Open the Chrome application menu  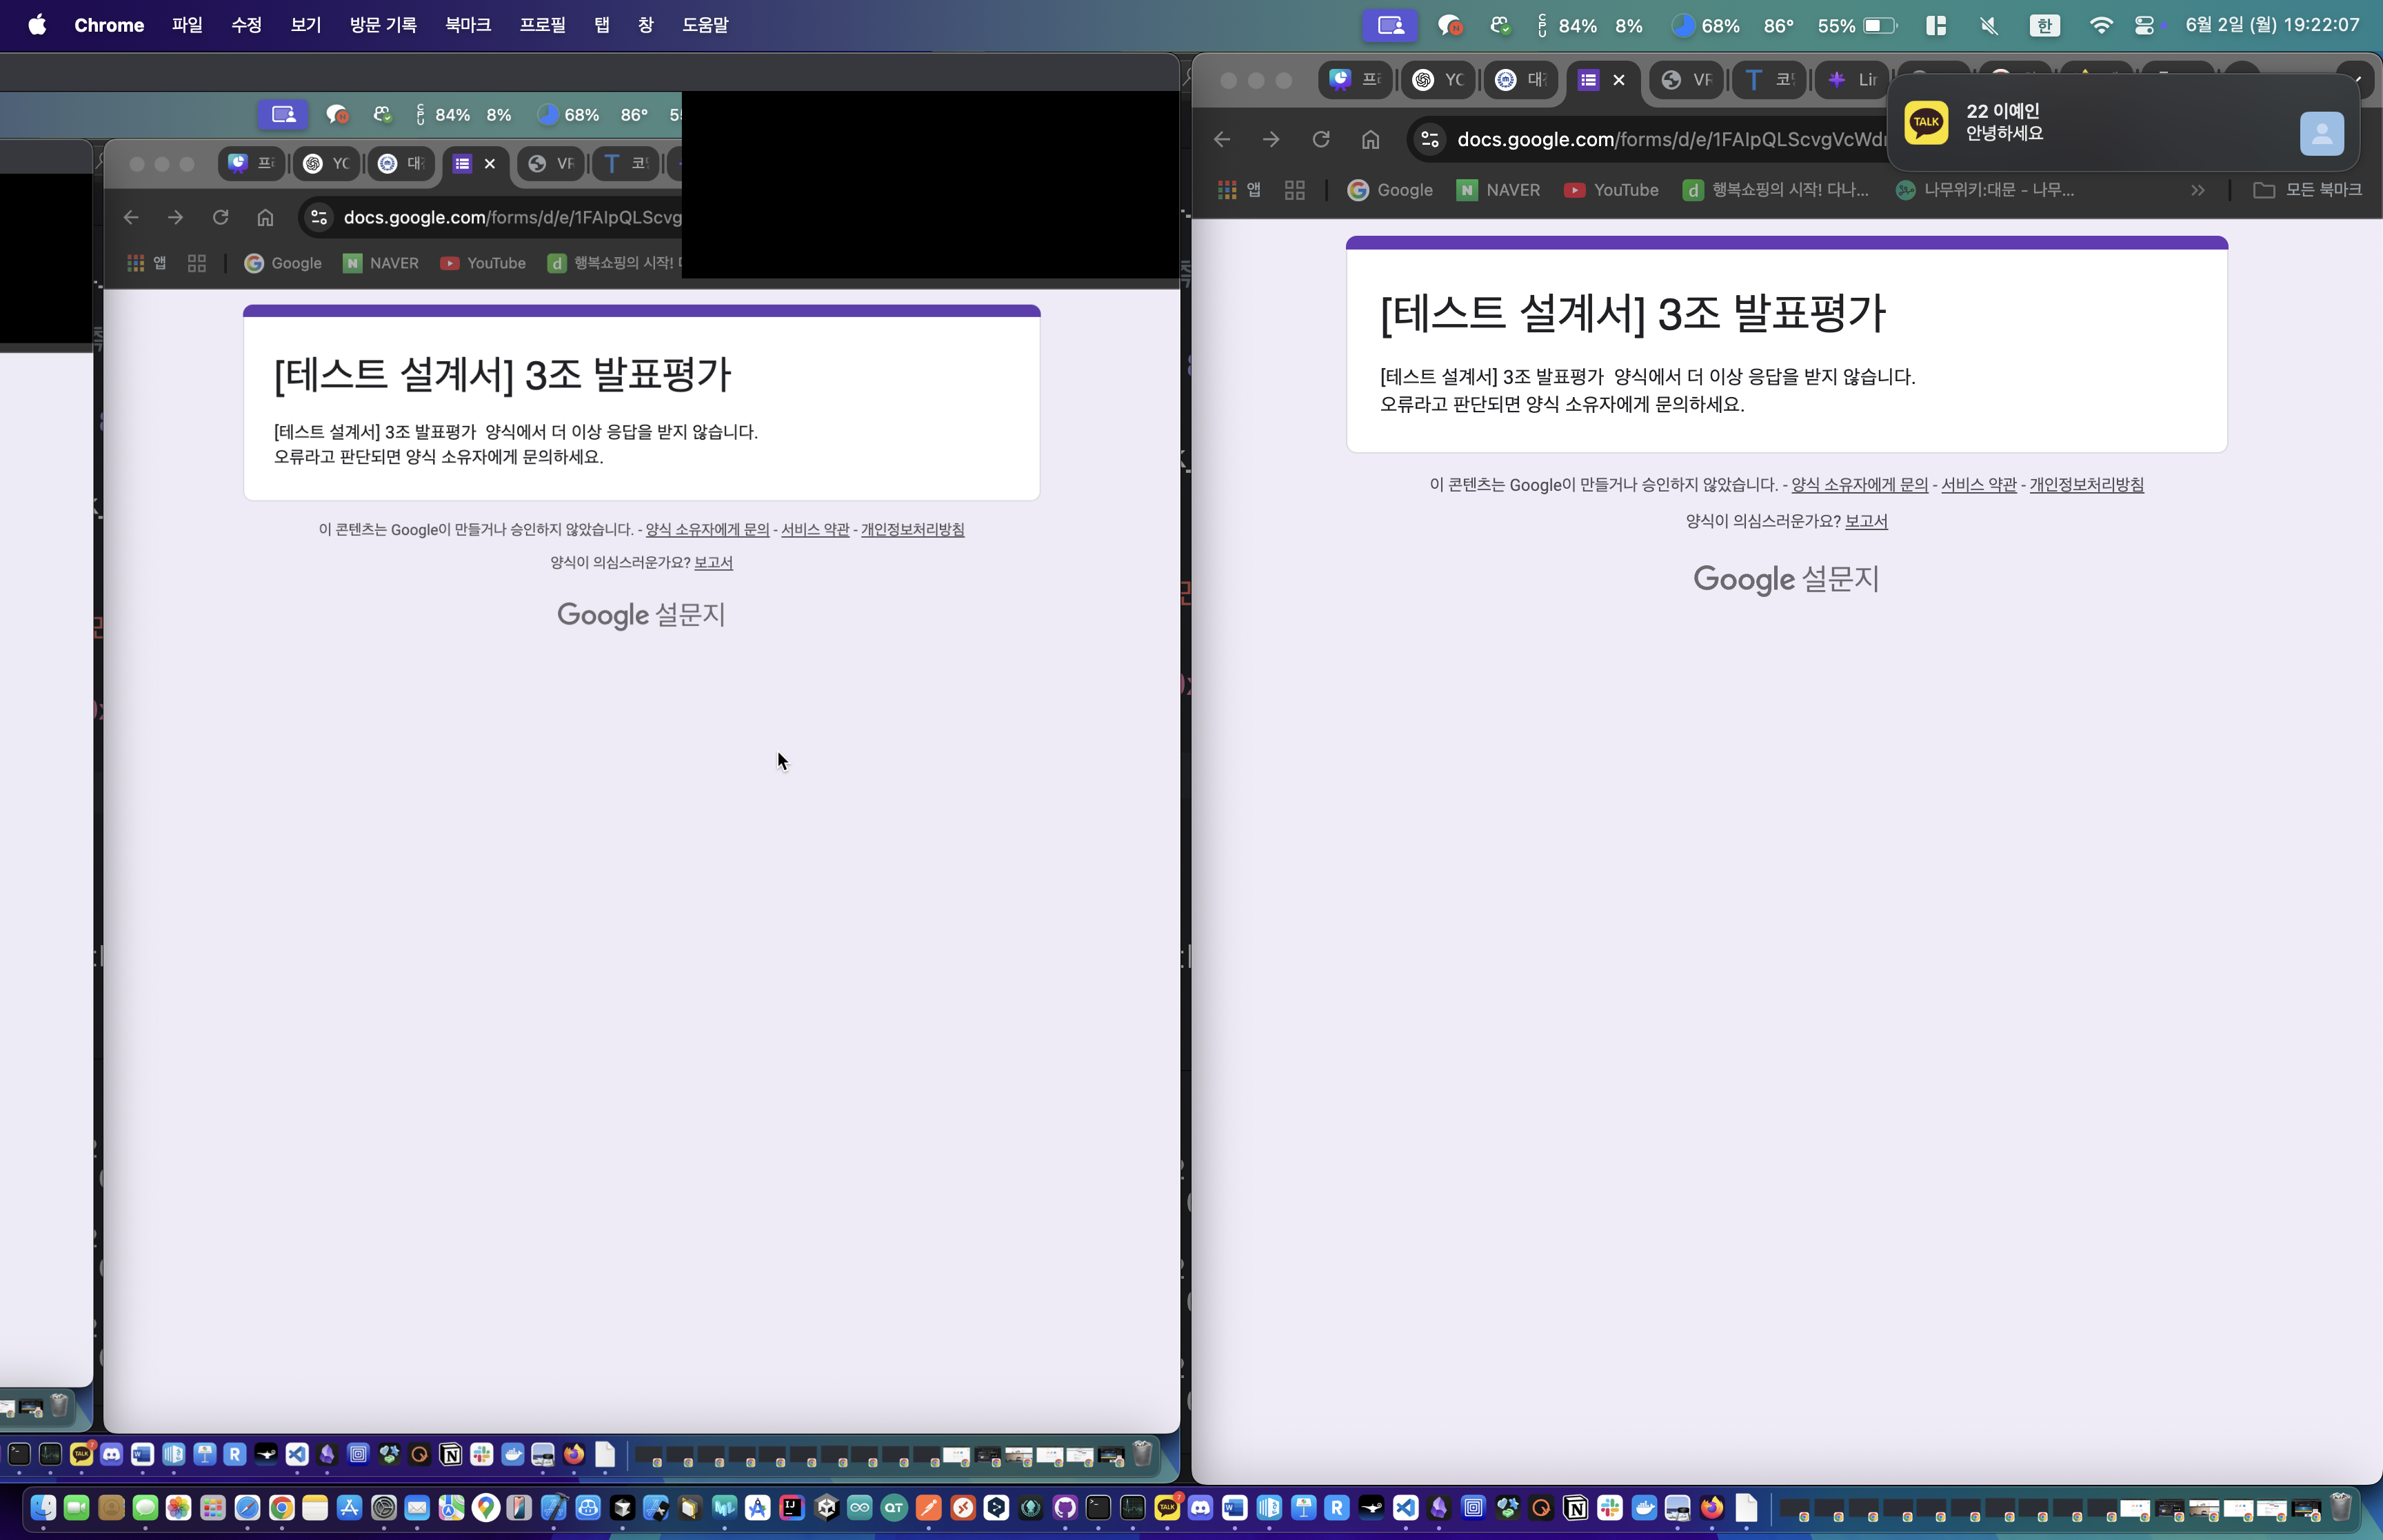click(x=109, y=25)
